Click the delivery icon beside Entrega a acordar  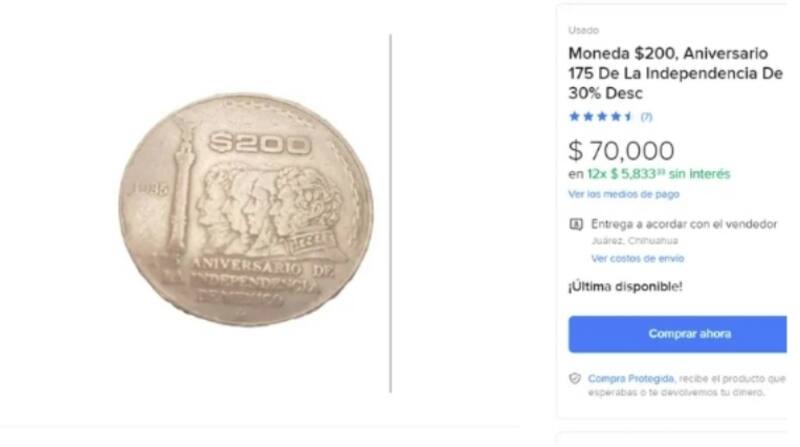pyautogui.click(x=575, y=225)
